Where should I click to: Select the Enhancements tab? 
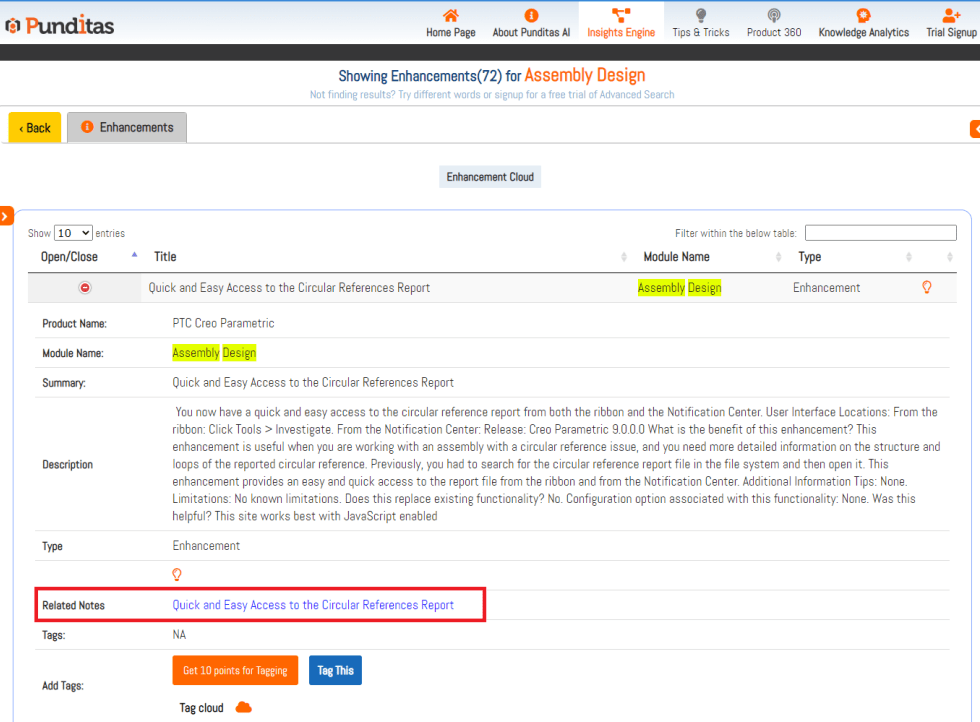point(127,127)
